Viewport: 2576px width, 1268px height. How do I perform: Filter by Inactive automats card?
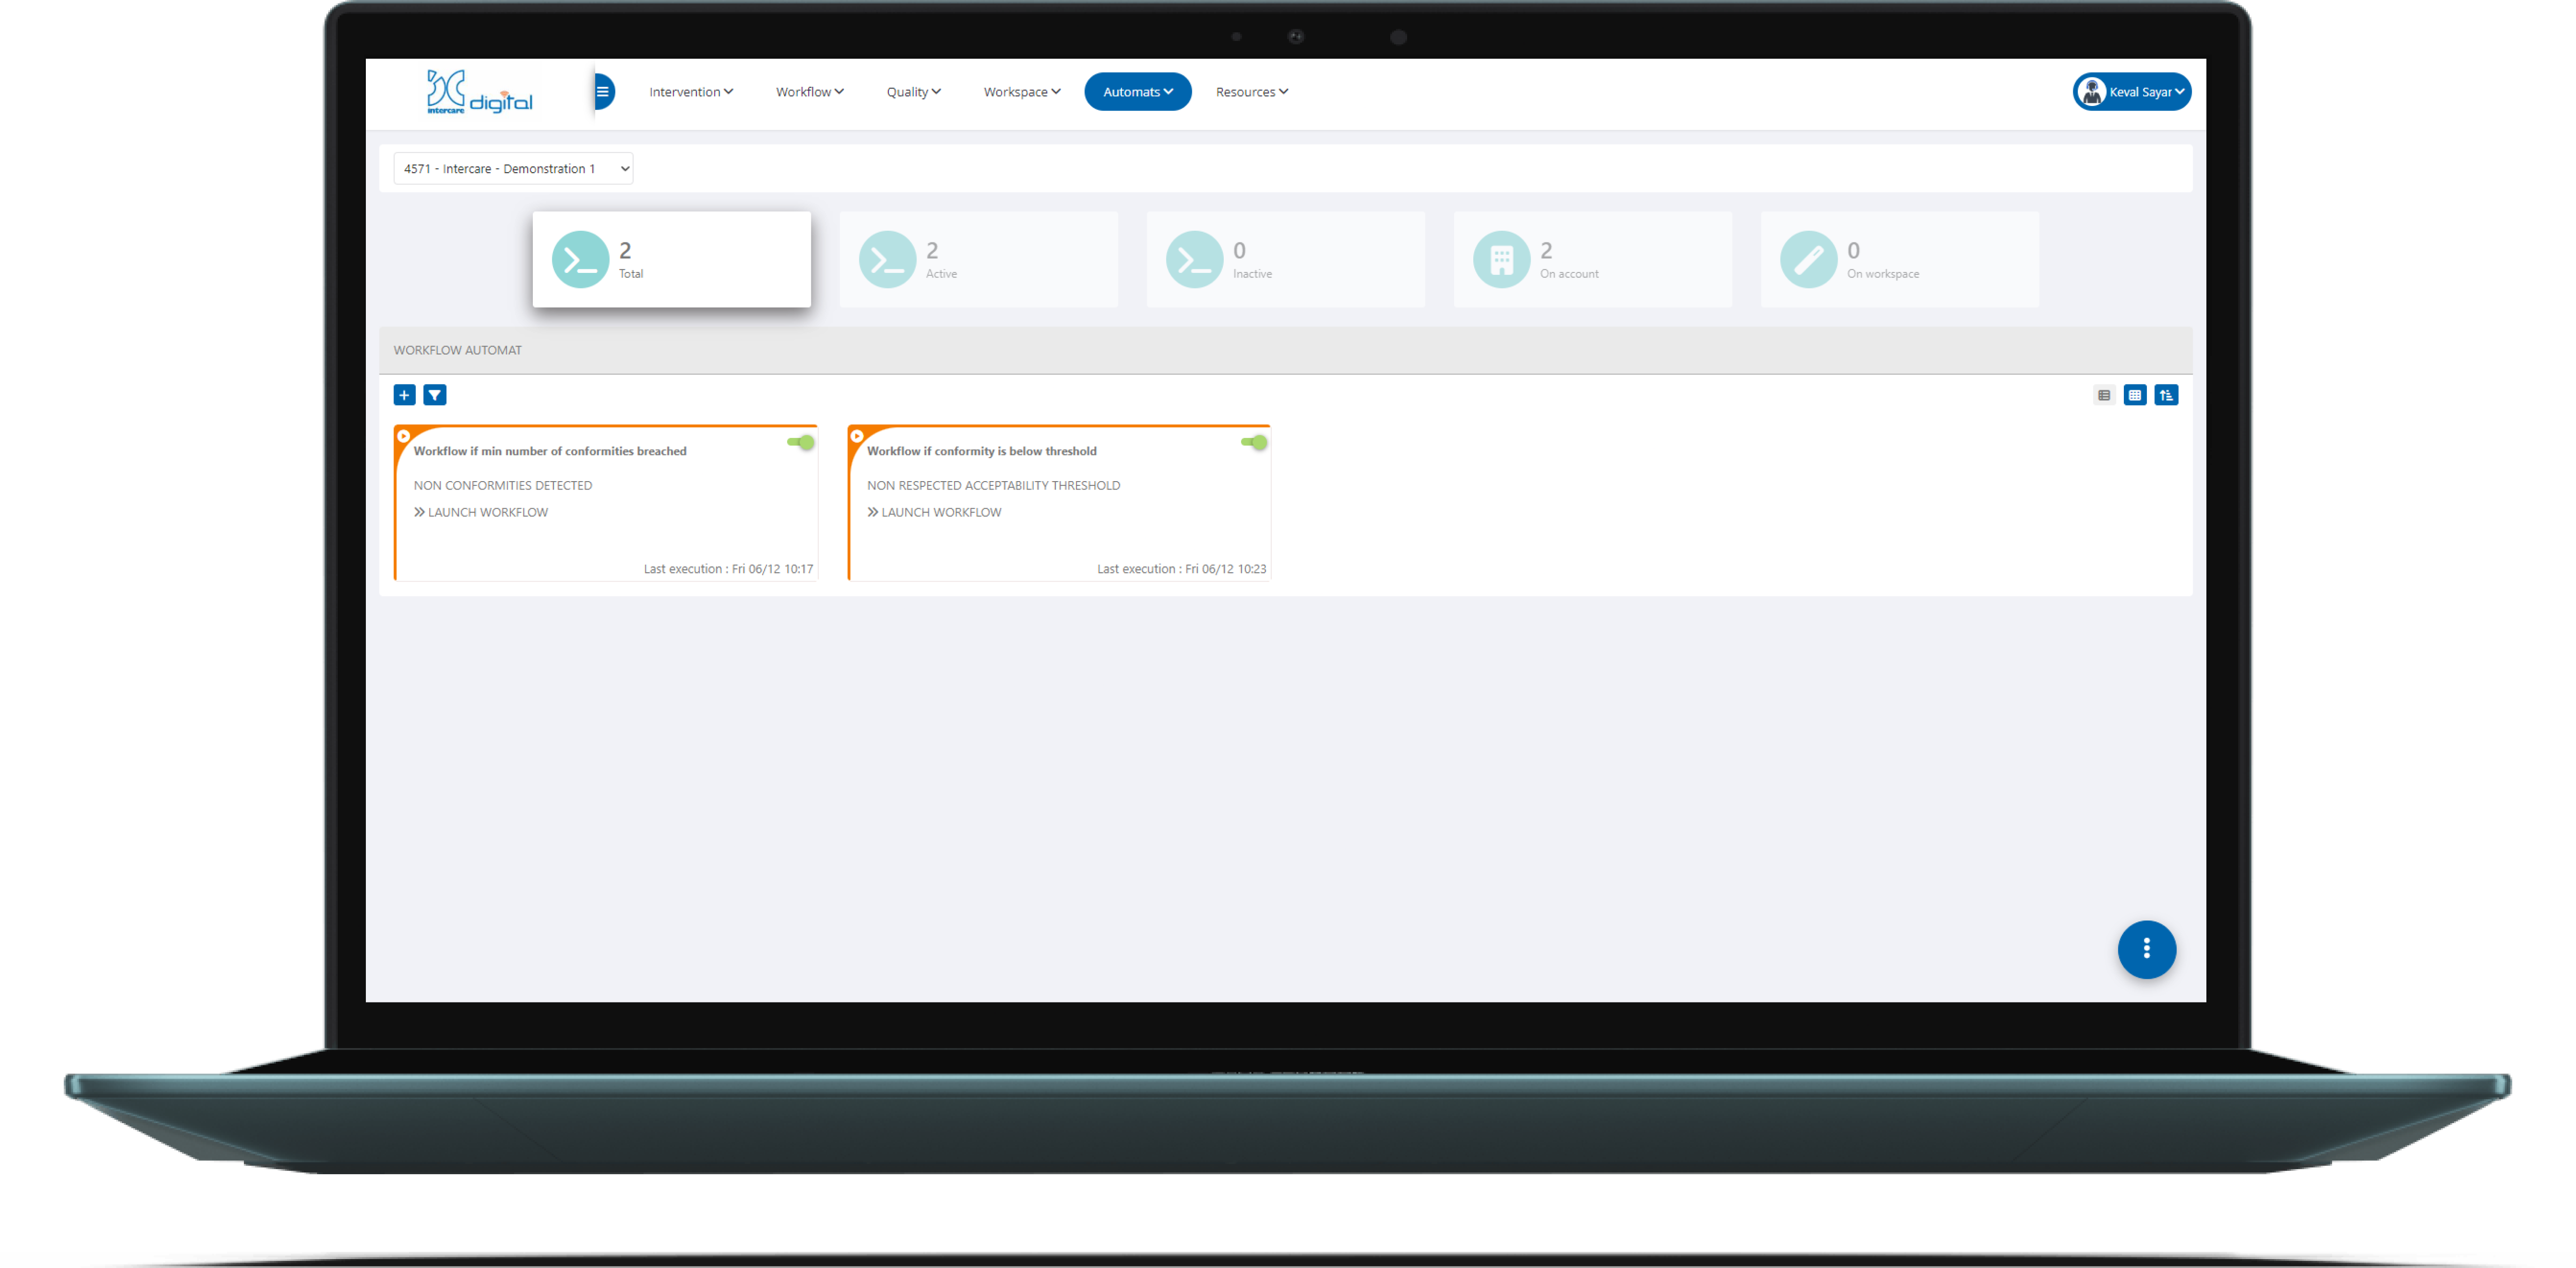(x=1286, y=259)
